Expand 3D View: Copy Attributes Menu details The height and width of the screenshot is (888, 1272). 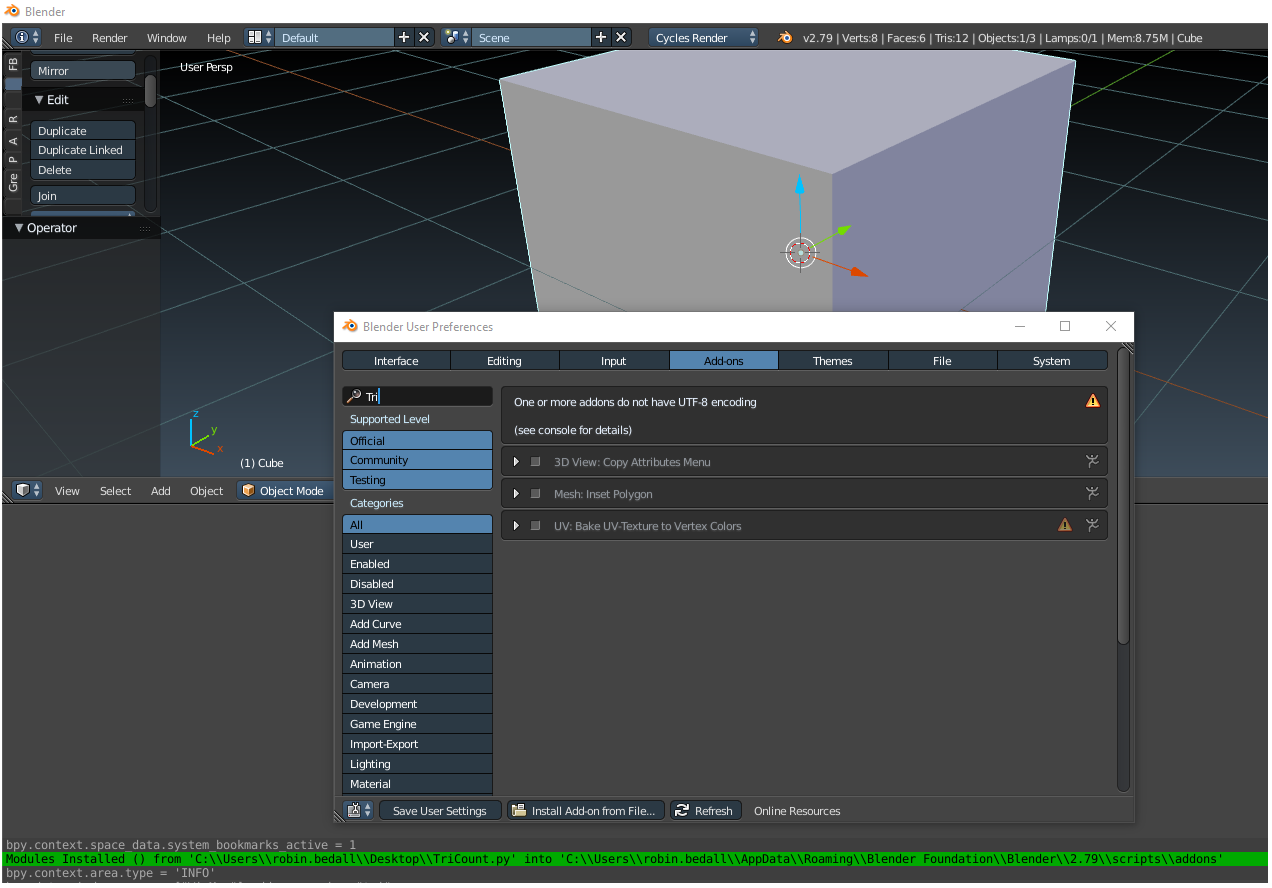(x=516, y=462)
